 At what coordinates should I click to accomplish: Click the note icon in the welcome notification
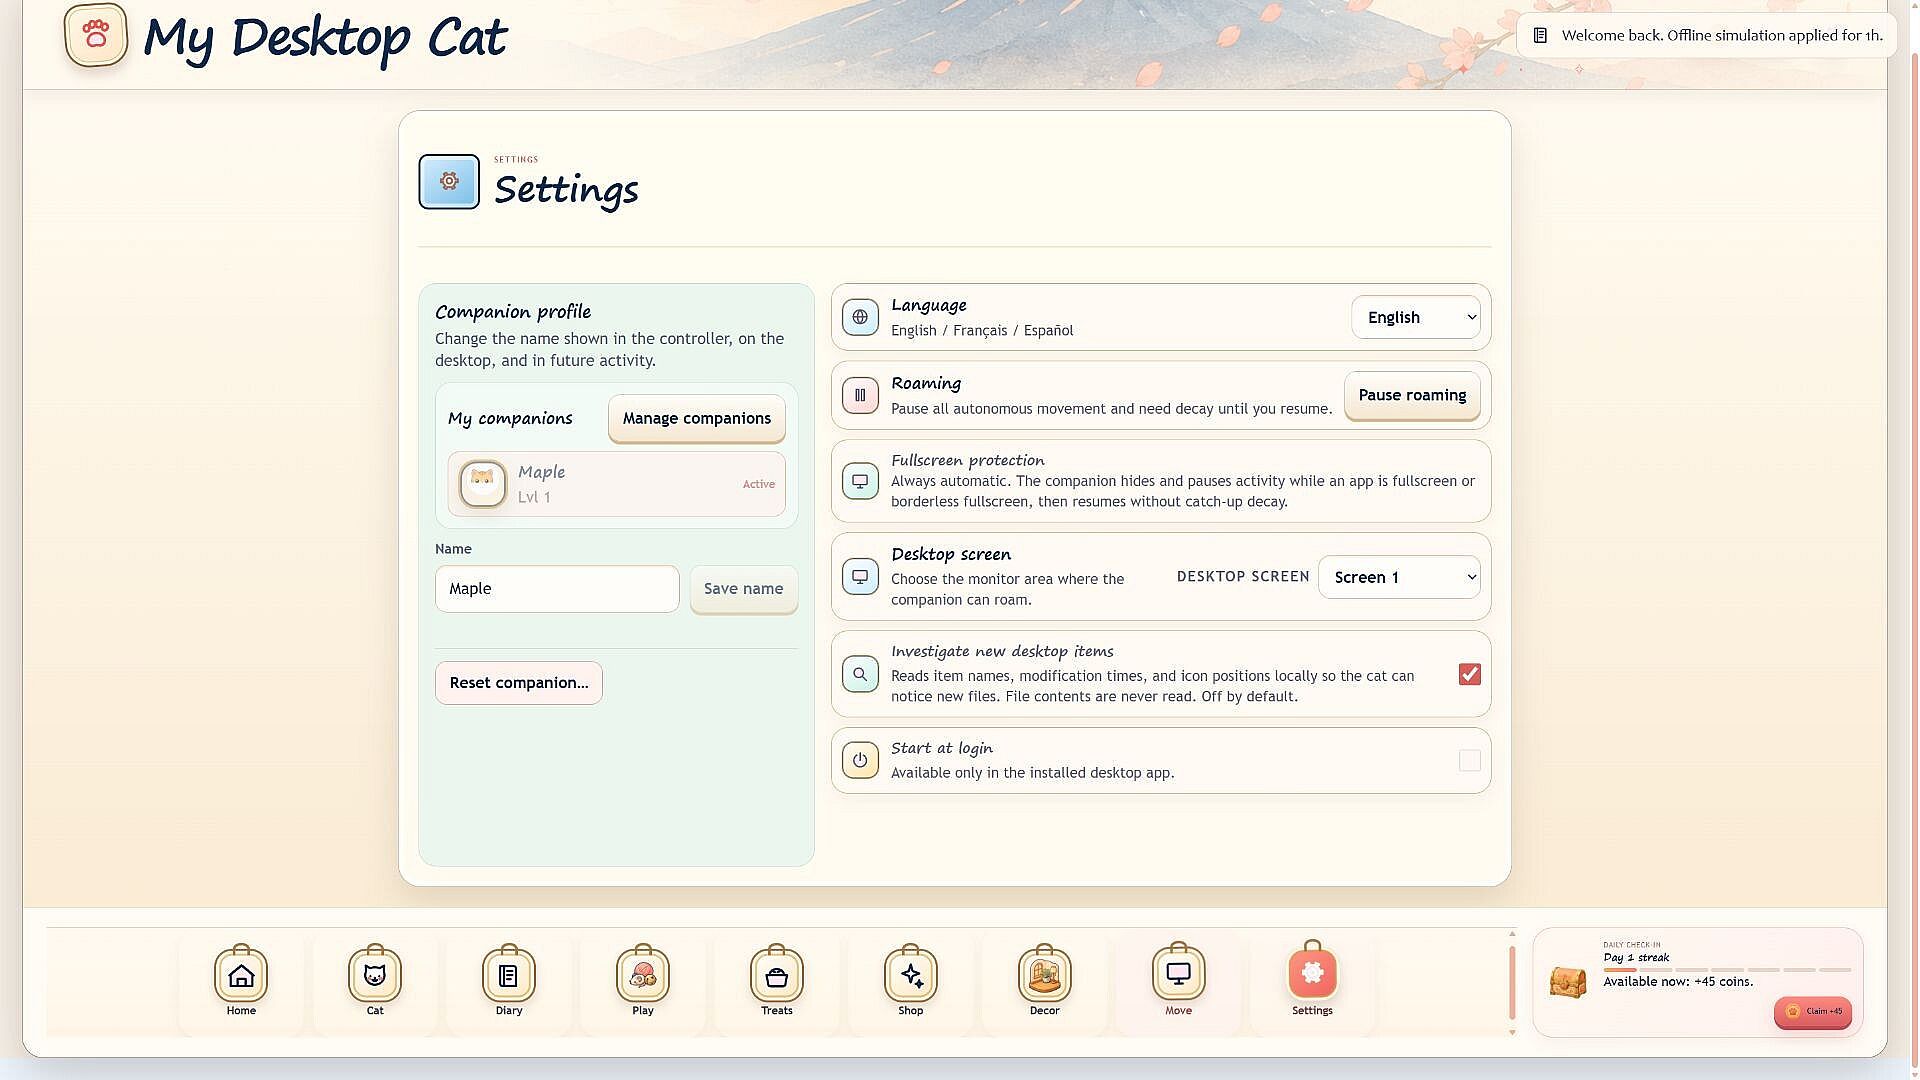pyautogui.click(x=1541, y=36)
